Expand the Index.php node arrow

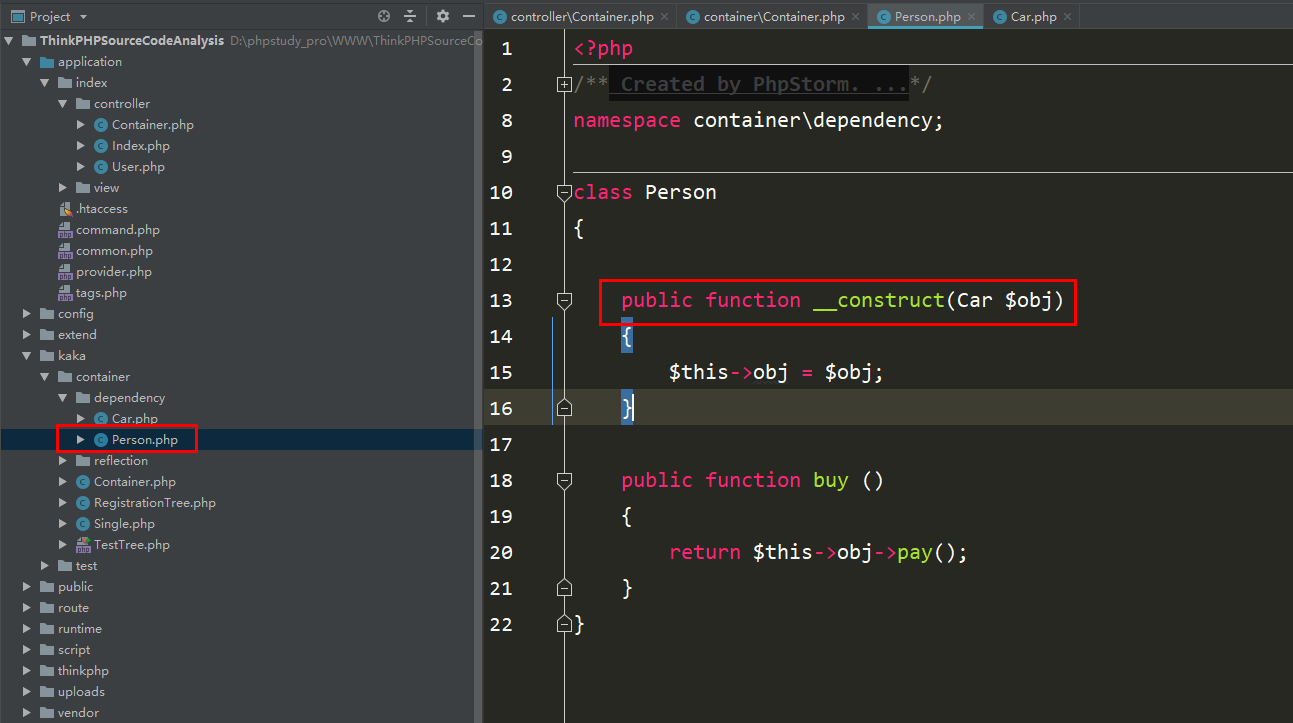click(81, 146)
